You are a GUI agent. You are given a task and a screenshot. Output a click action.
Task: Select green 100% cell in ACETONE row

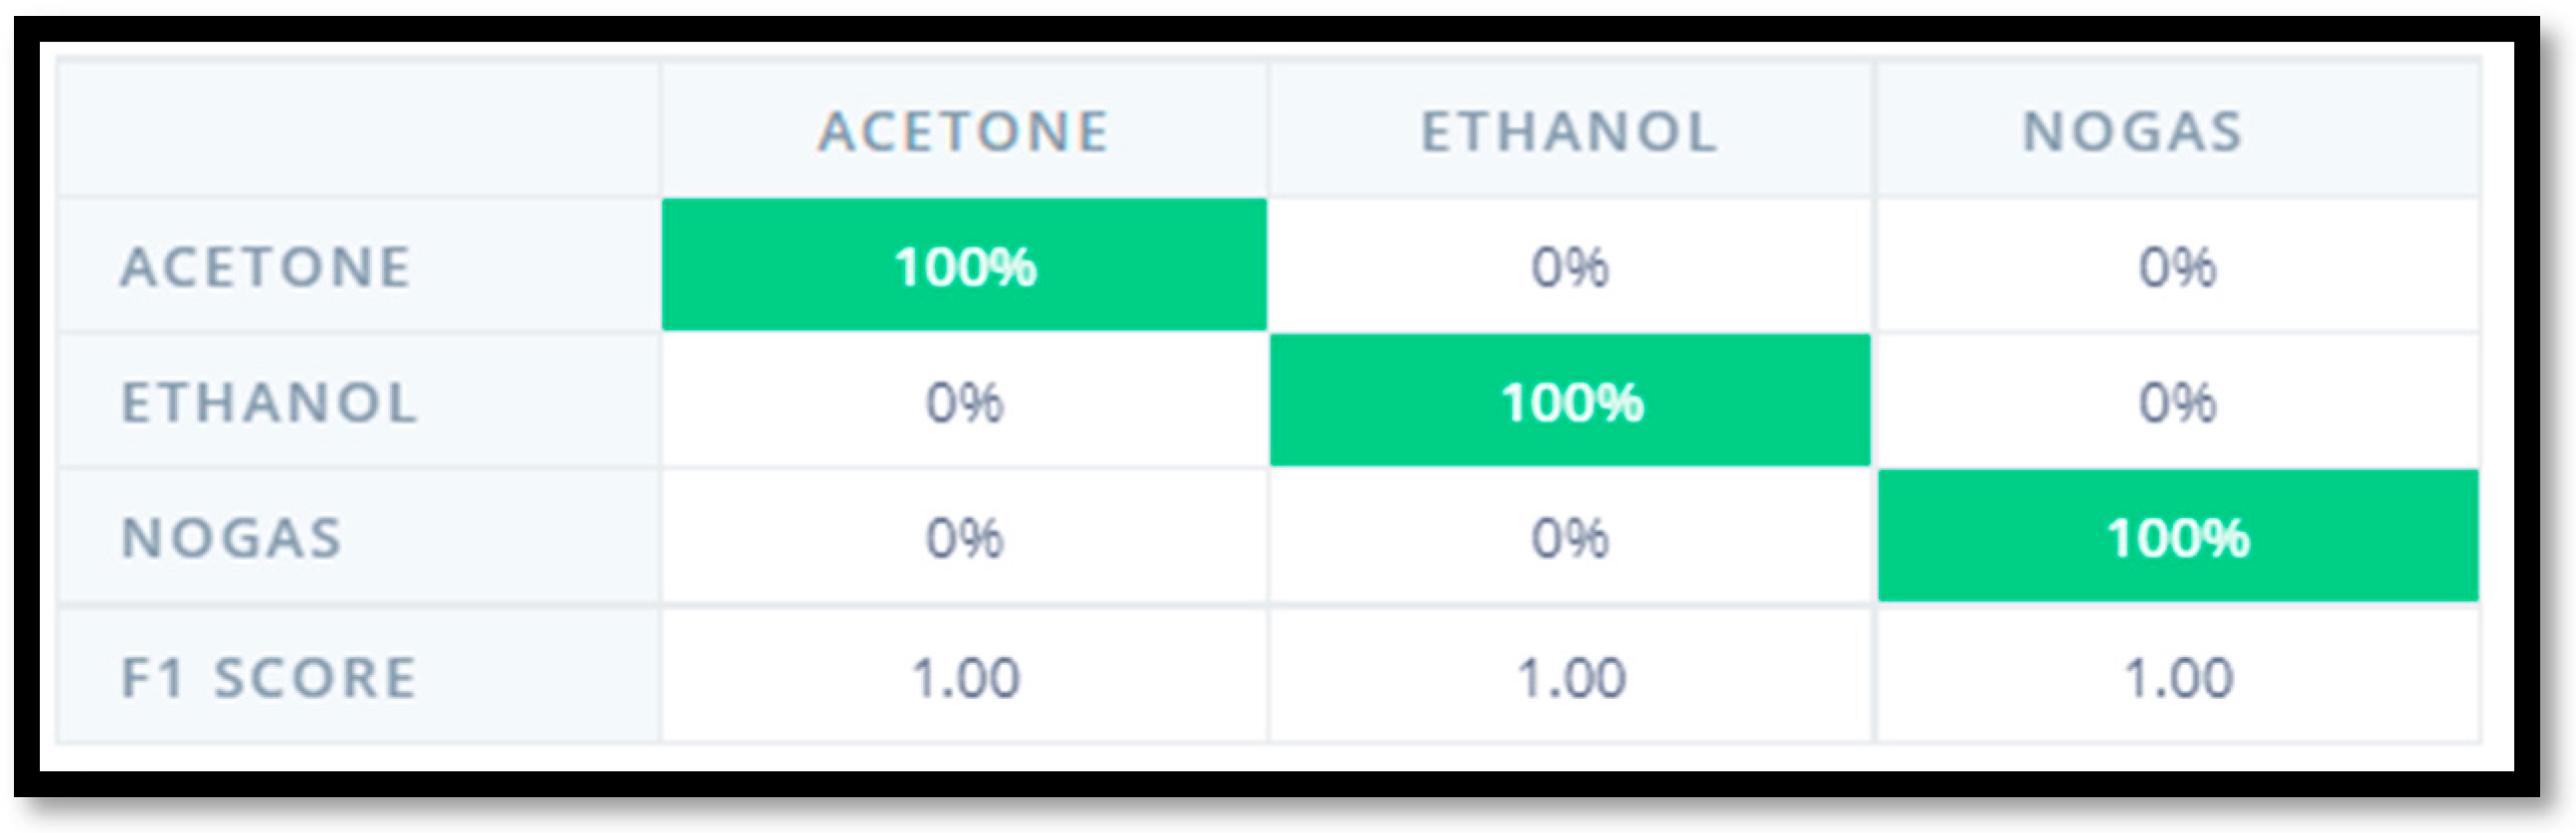point(964,266)
